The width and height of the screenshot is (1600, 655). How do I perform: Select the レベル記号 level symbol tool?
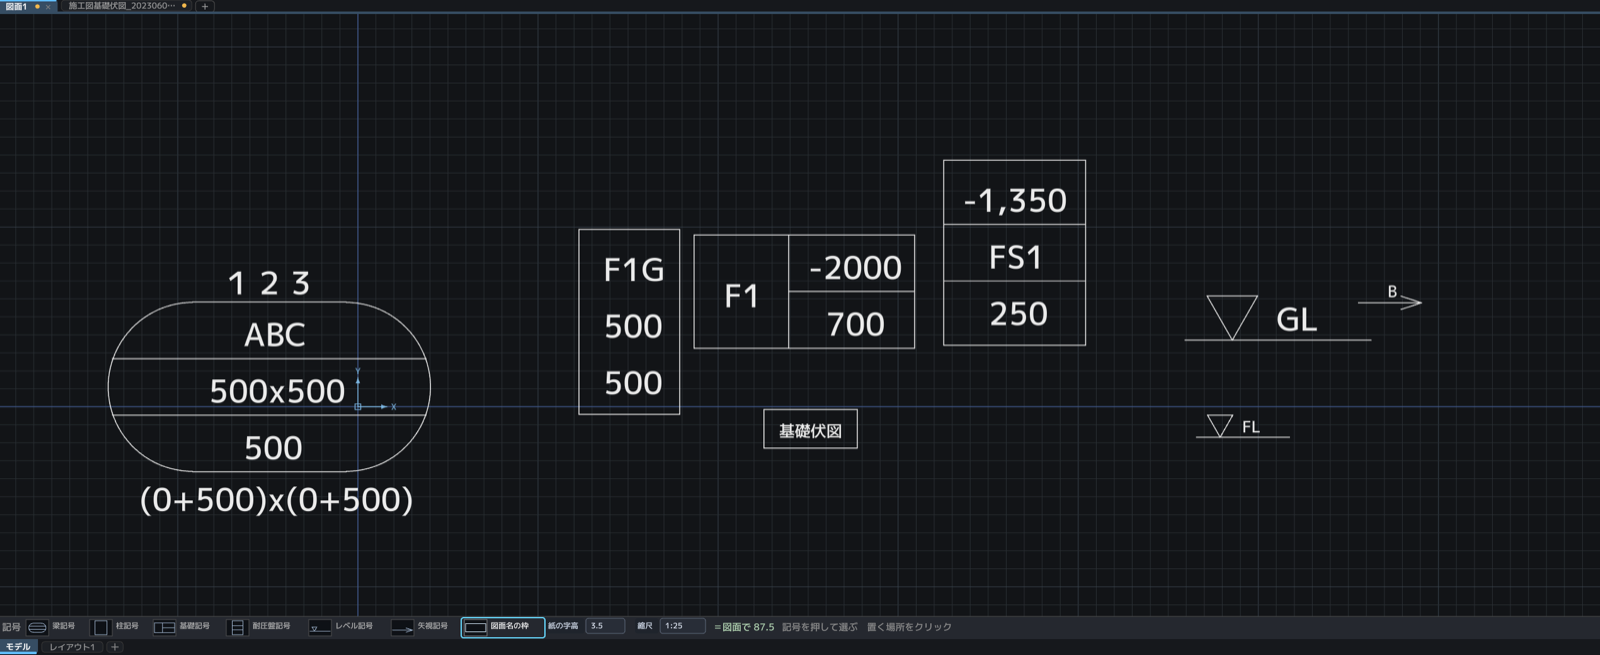(x=340, y=627)
